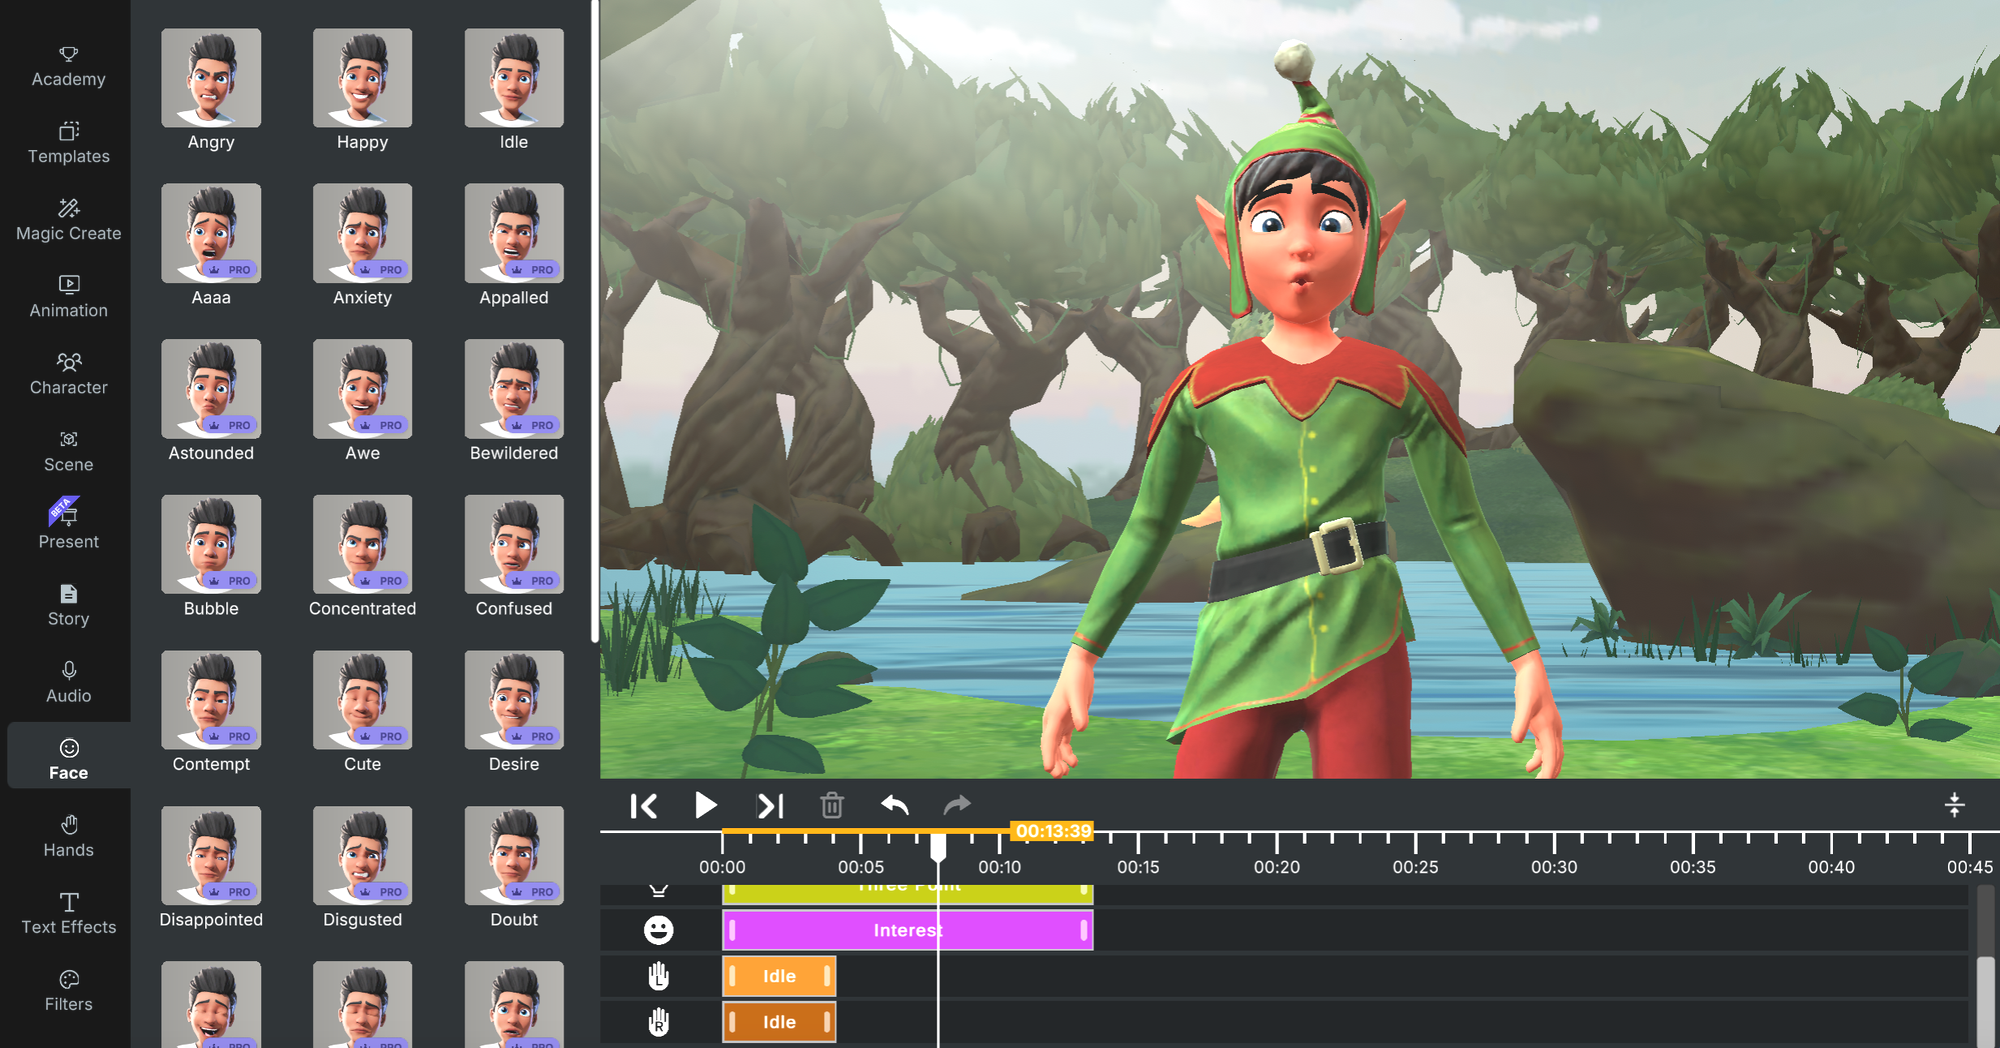Switch to the Animation tab
Viewport: 2000px width, 1048px height.
[x=68, y=296]
